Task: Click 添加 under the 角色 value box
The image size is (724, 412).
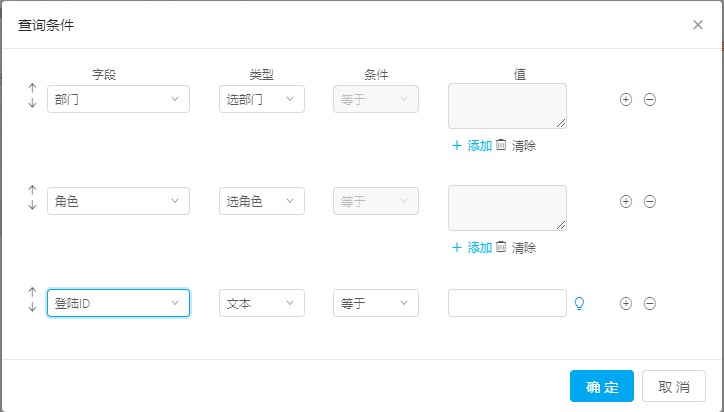Action: pyautogui.click(x=472, y=248)
